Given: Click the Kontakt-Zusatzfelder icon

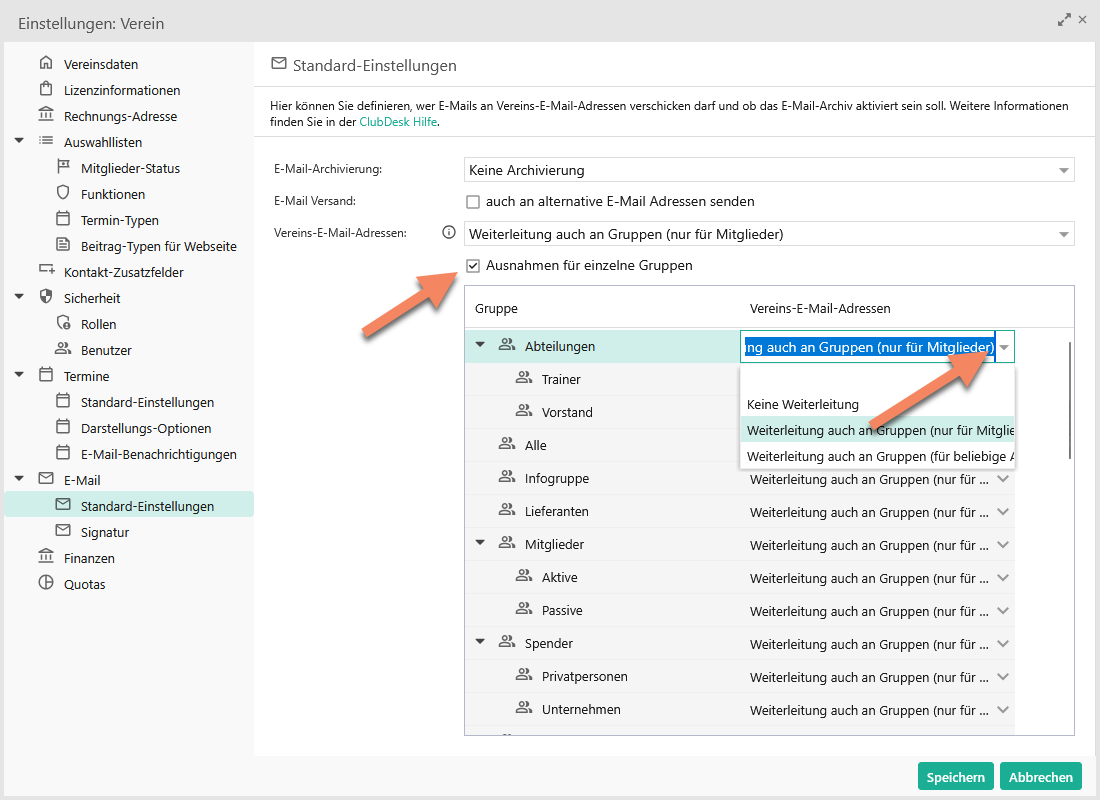Looking at the screenshot, I should [x=46, y=271].
